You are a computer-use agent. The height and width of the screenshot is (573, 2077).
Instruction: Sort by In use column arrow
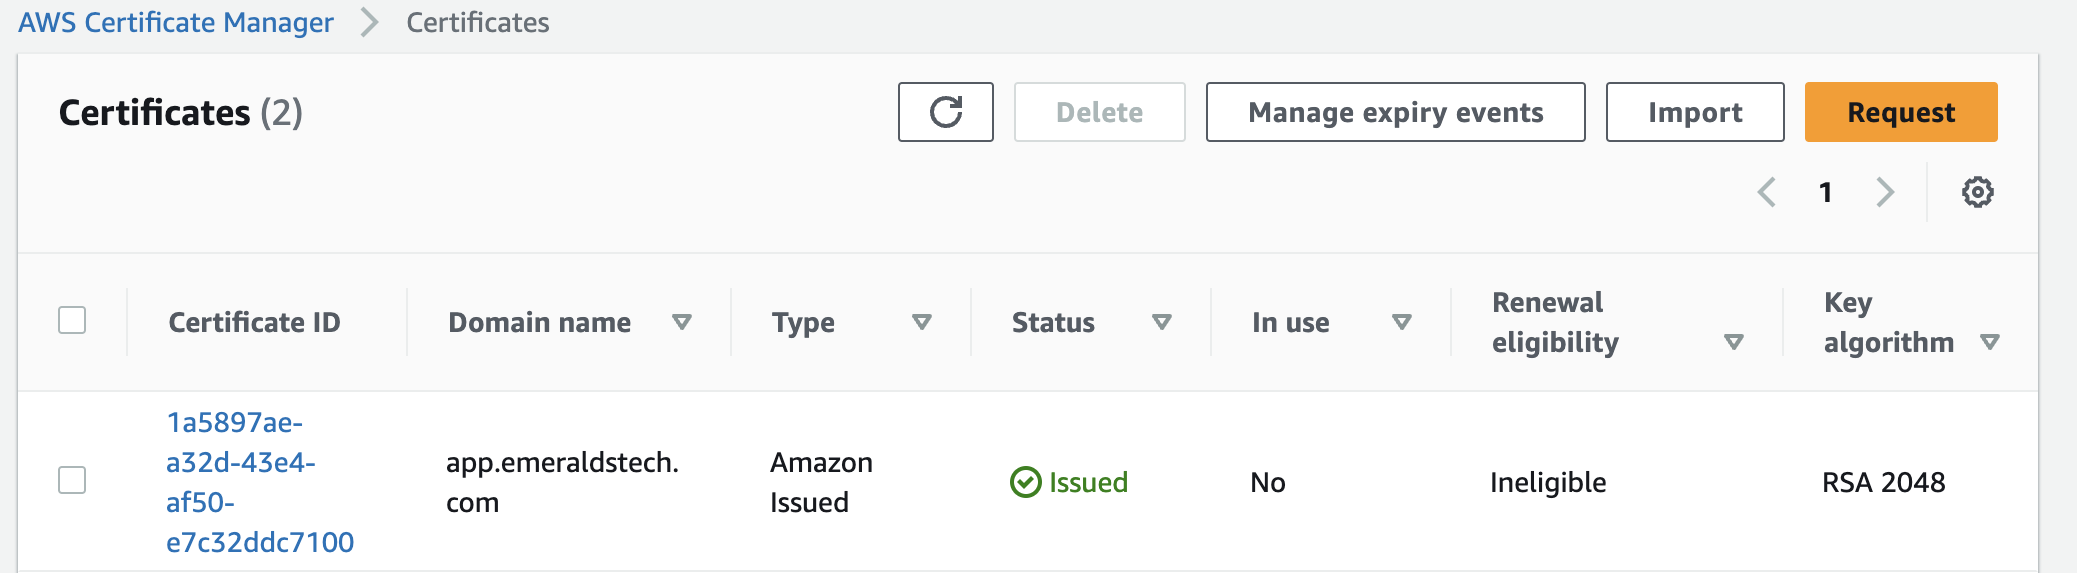(x=1402, y=322)
